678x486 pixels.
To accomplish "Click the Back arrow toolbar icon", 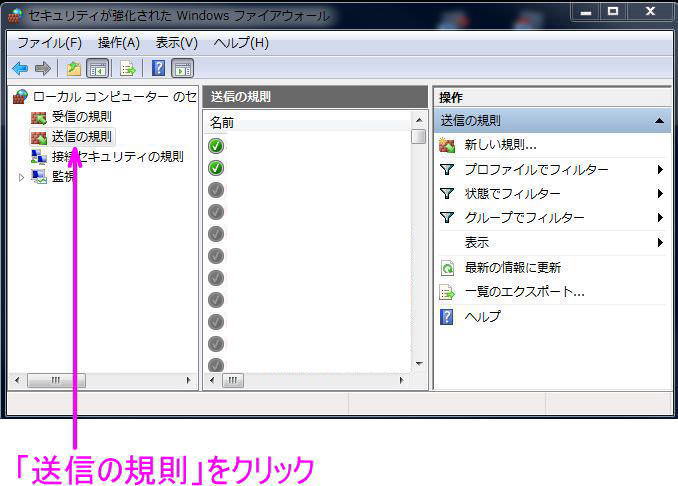I will point(20,68).
